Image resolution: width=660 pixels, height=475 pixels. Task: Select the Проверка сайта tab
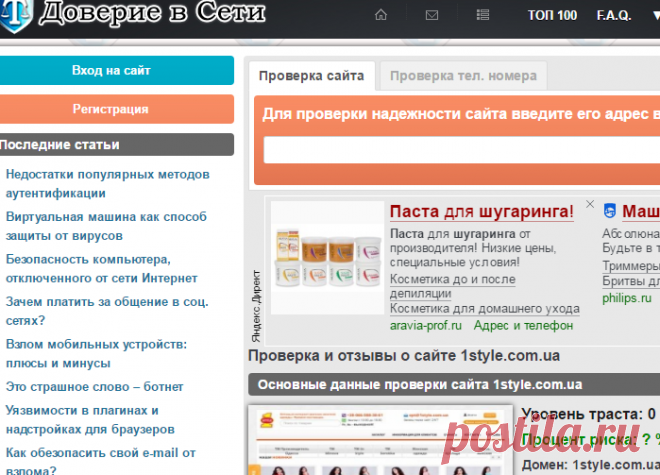(311, 76)
